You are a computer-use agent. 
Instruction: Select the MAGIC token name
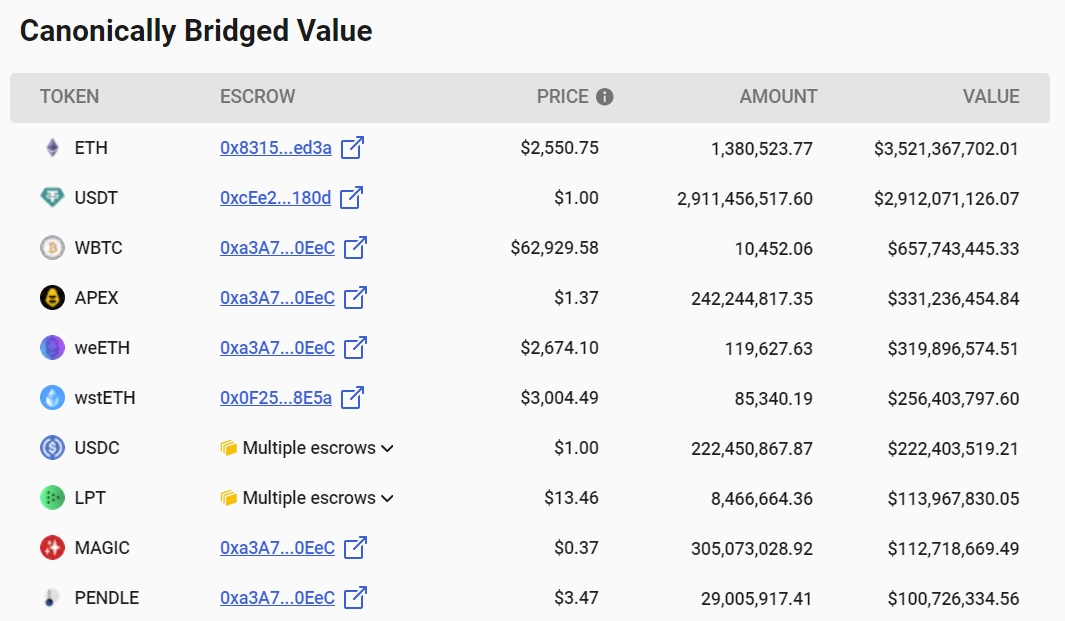pyautogui.click(x=102, y=548)
